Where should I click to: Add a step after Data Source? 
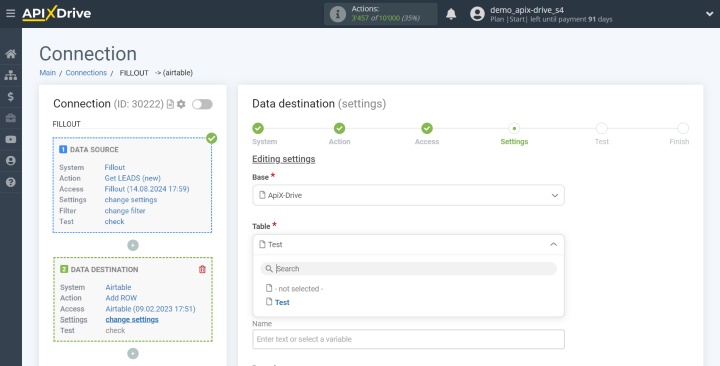[133, 245]
